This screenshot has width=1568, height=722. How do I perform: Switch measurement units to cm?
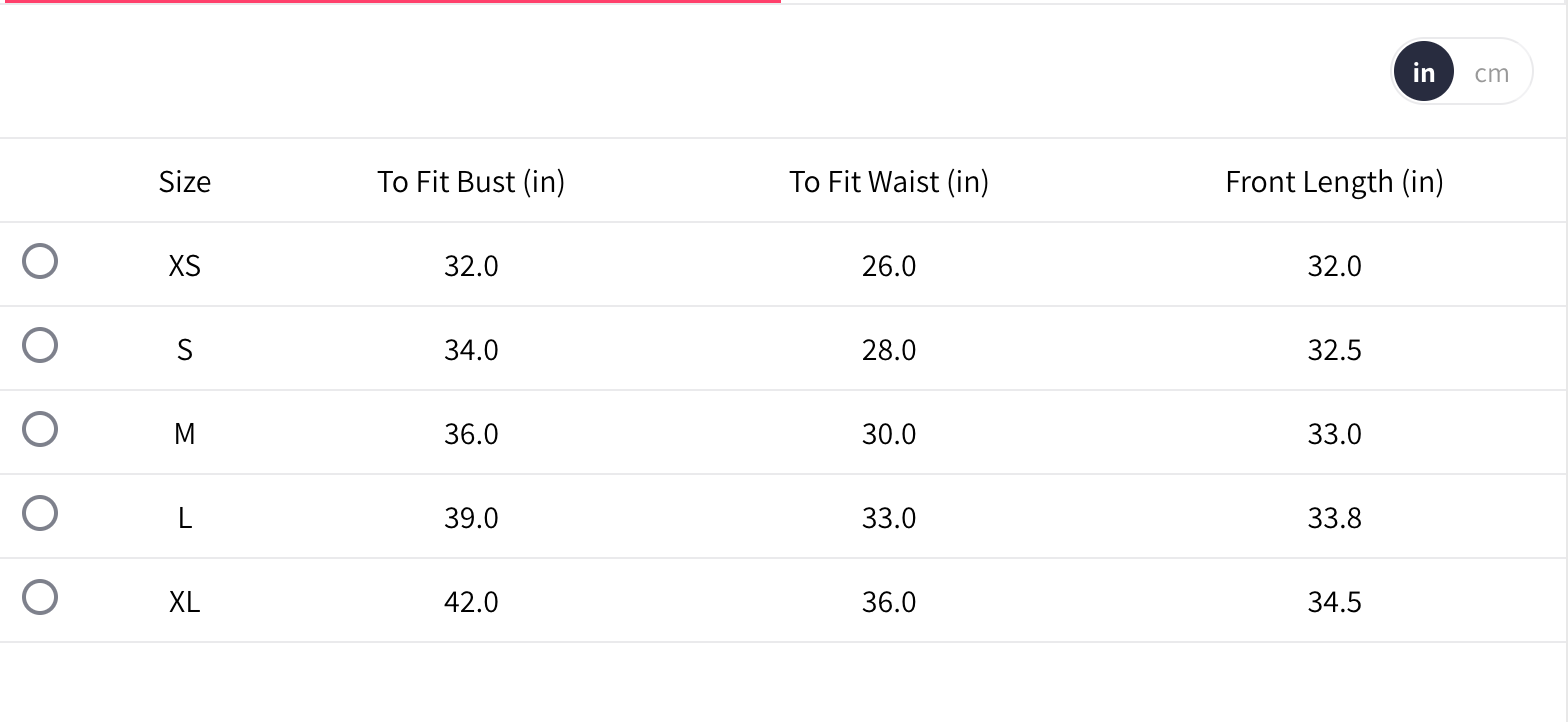1491,73
